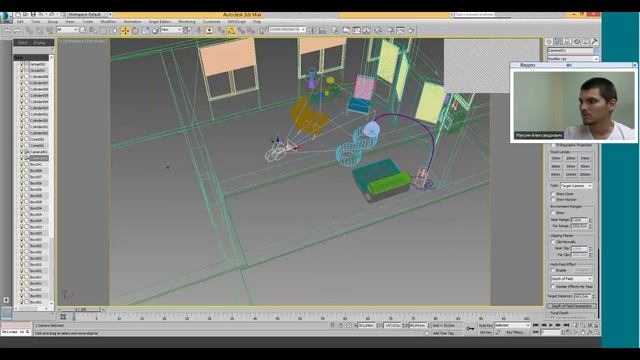Open the Selected key filter dropdown
640x360 pixels.
[x=512, y=325]
